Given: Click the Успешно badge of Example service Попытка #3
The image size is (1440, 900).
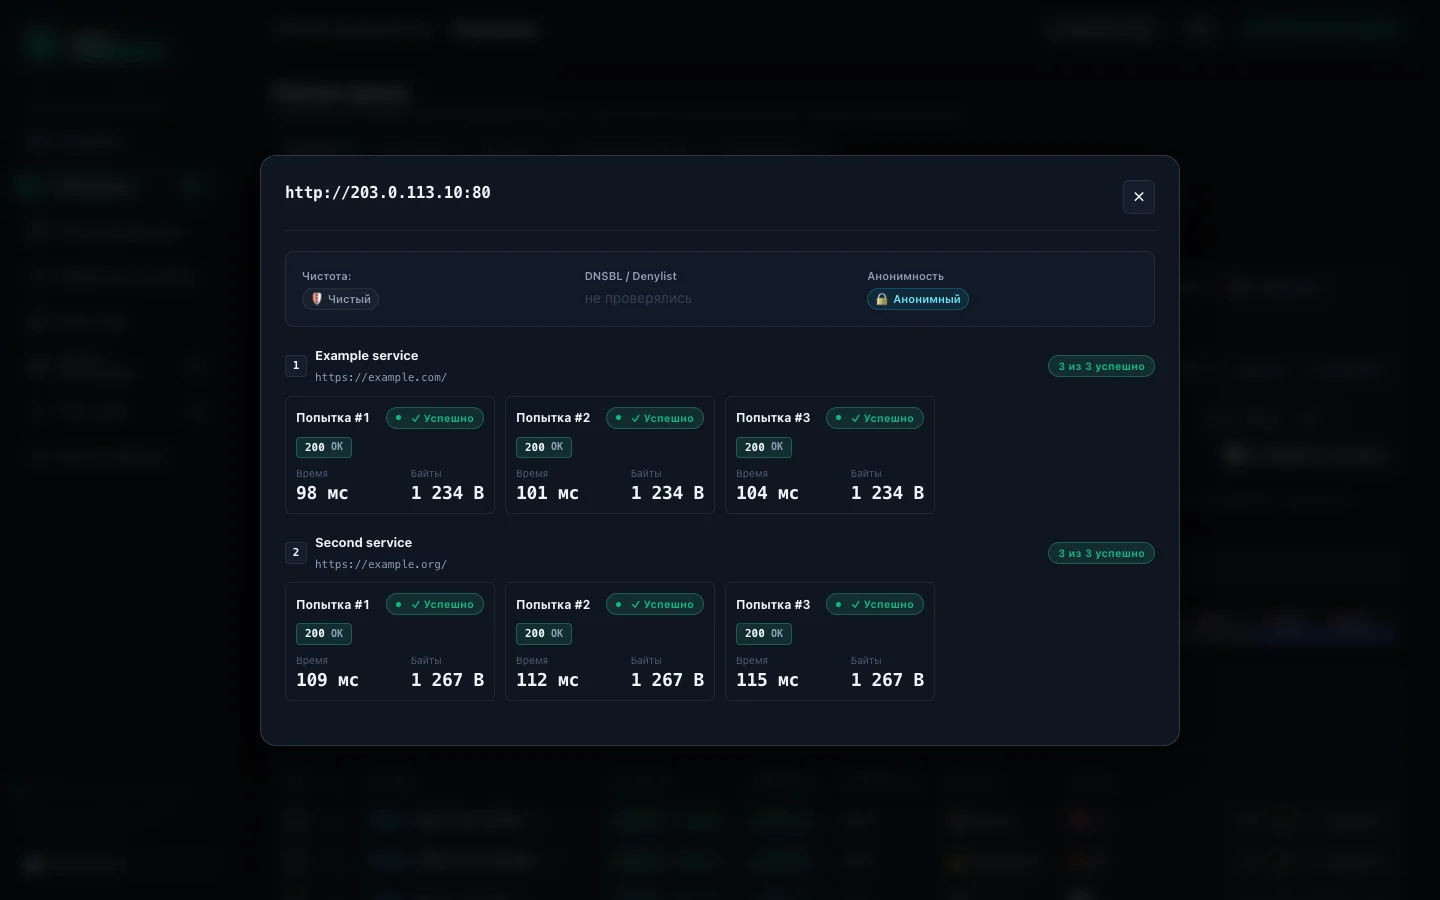Looking at the screenshot, I should coord(875,419).
